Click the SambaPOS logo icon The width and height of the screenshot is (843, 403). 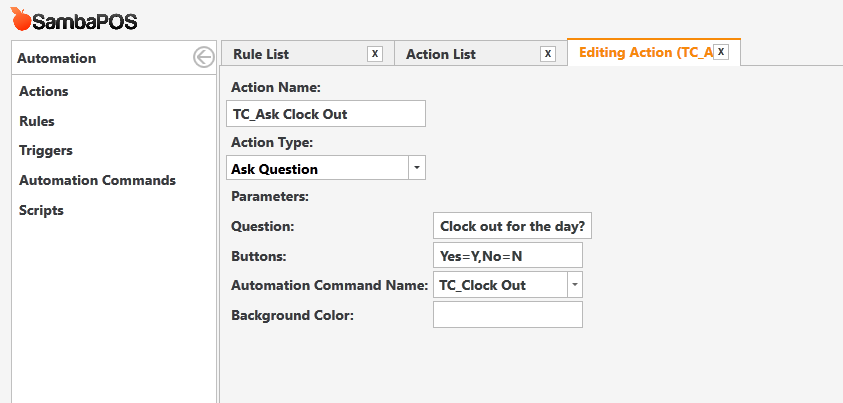tap(20, 18)
